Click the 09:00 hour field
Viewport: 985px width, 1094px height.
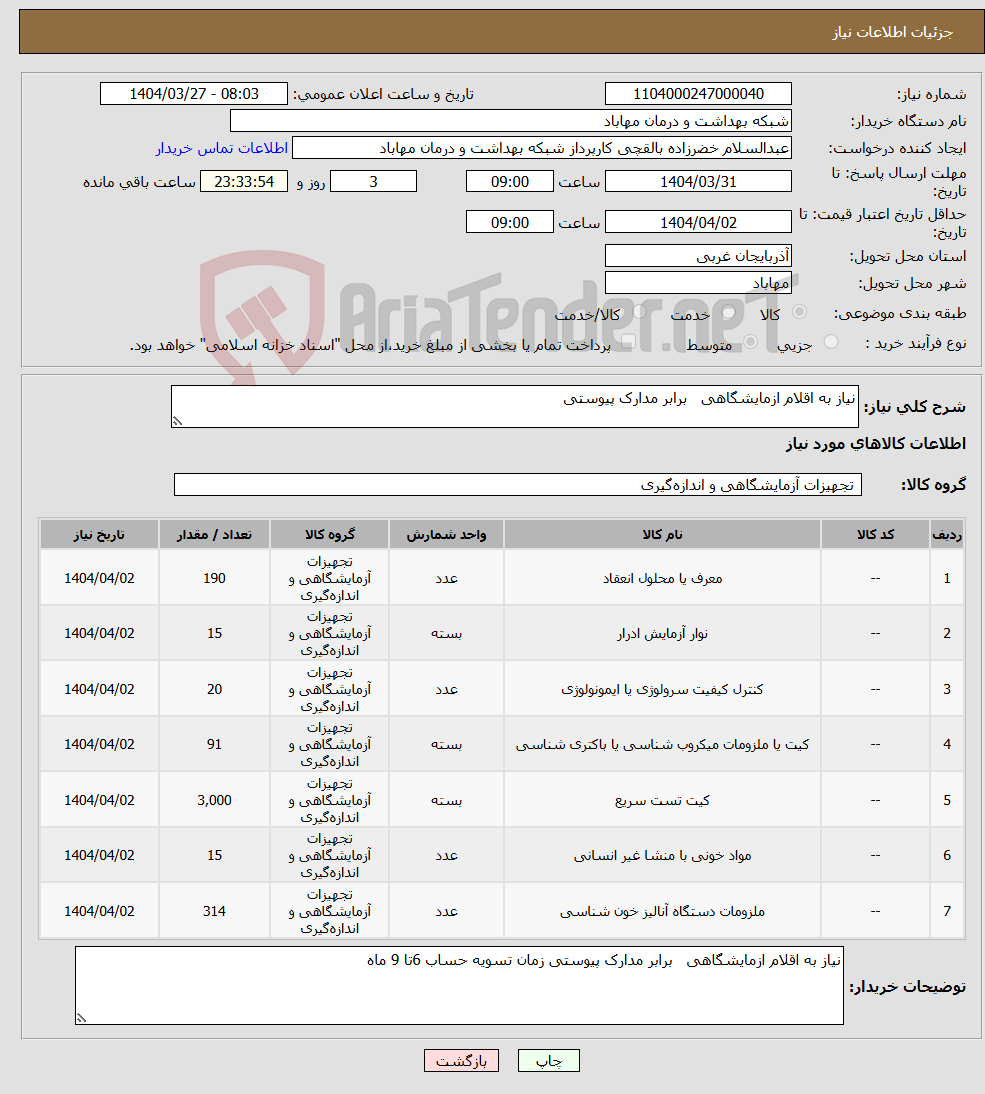click(510, 181)
